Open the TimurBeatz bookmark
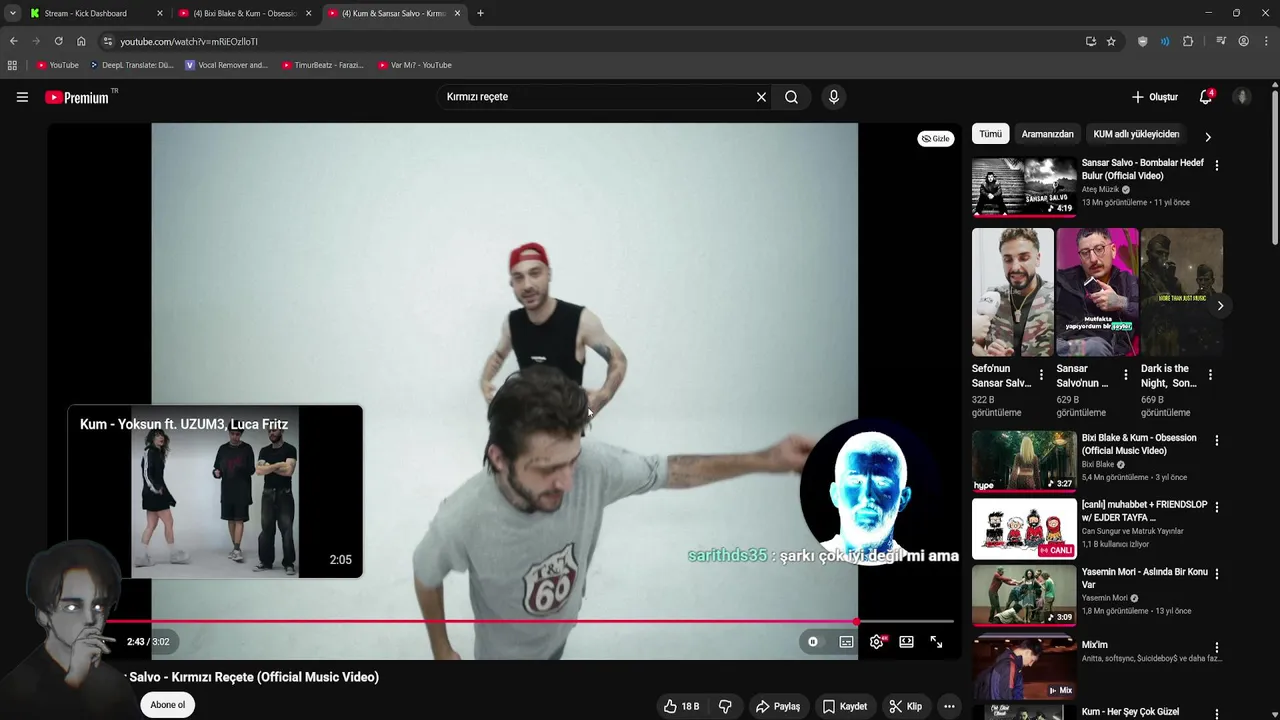 pyautogui.click(x=323, y=65)
